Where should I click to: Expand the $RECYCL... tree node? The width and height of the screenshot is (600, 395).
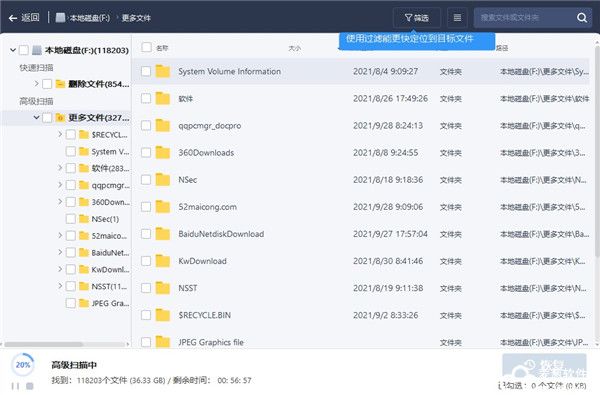[60, 134]
